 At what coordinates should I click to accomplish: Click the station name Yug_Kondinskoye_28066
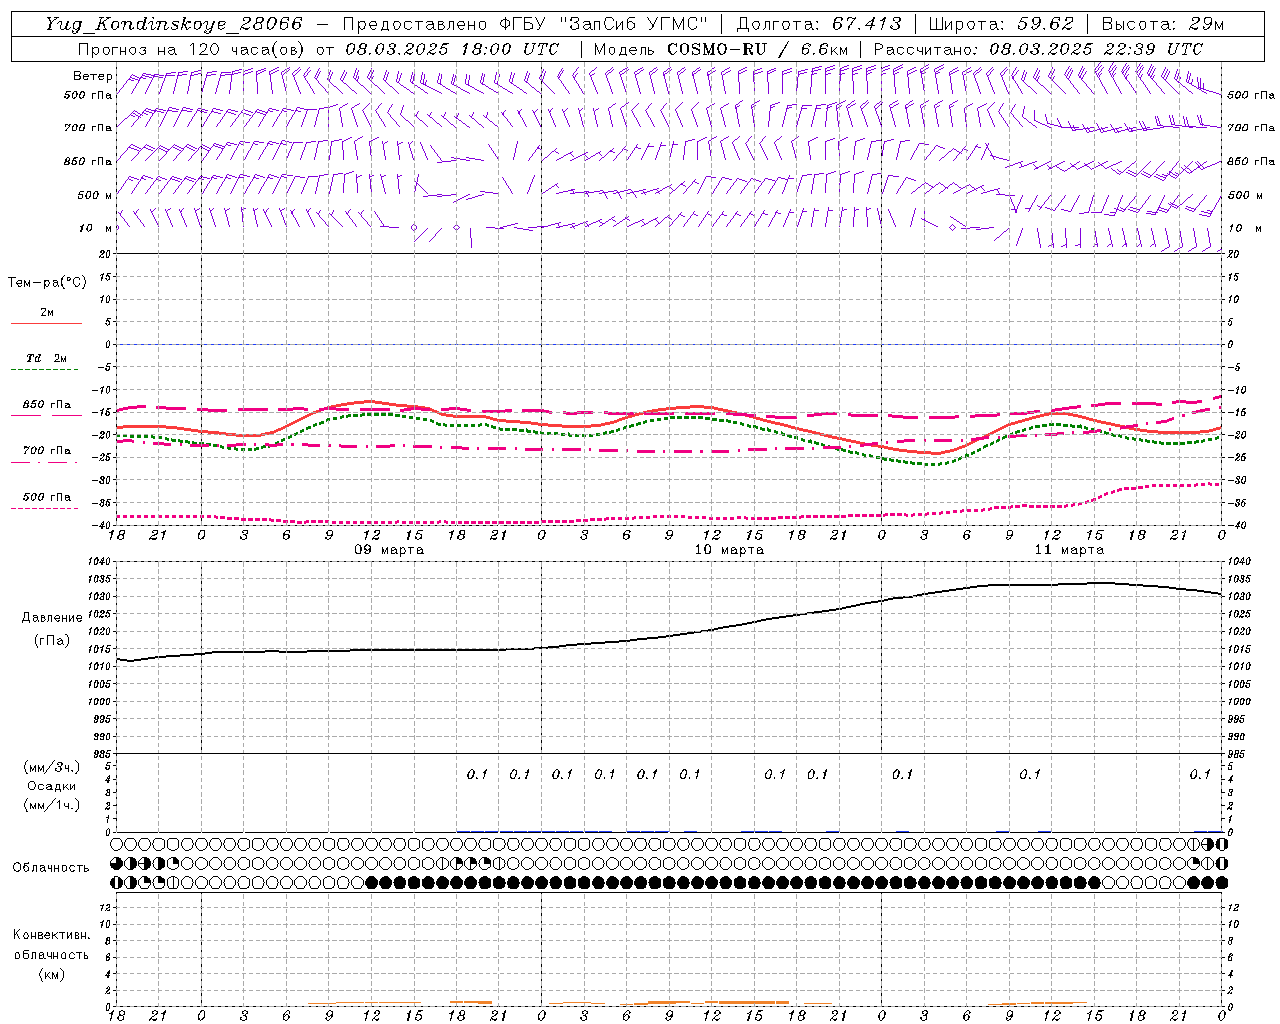coord(173,24)
